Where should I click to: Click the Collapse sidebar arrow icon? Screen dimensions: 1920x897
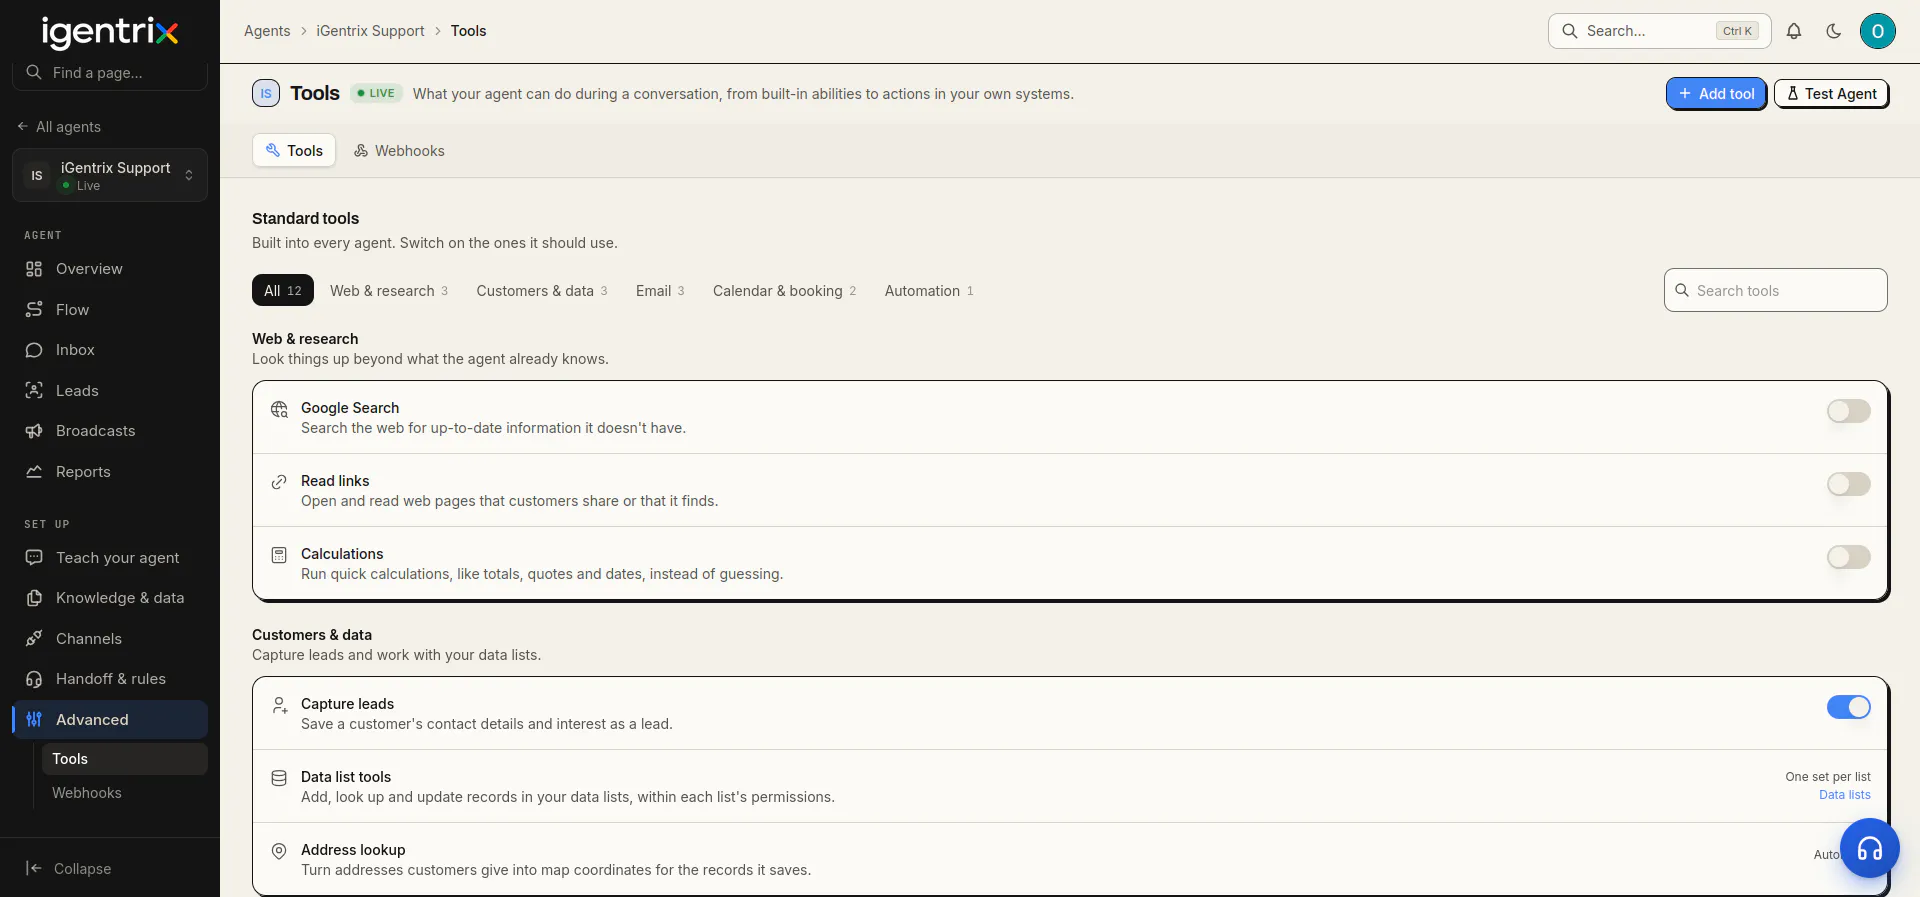coord(34,869)
